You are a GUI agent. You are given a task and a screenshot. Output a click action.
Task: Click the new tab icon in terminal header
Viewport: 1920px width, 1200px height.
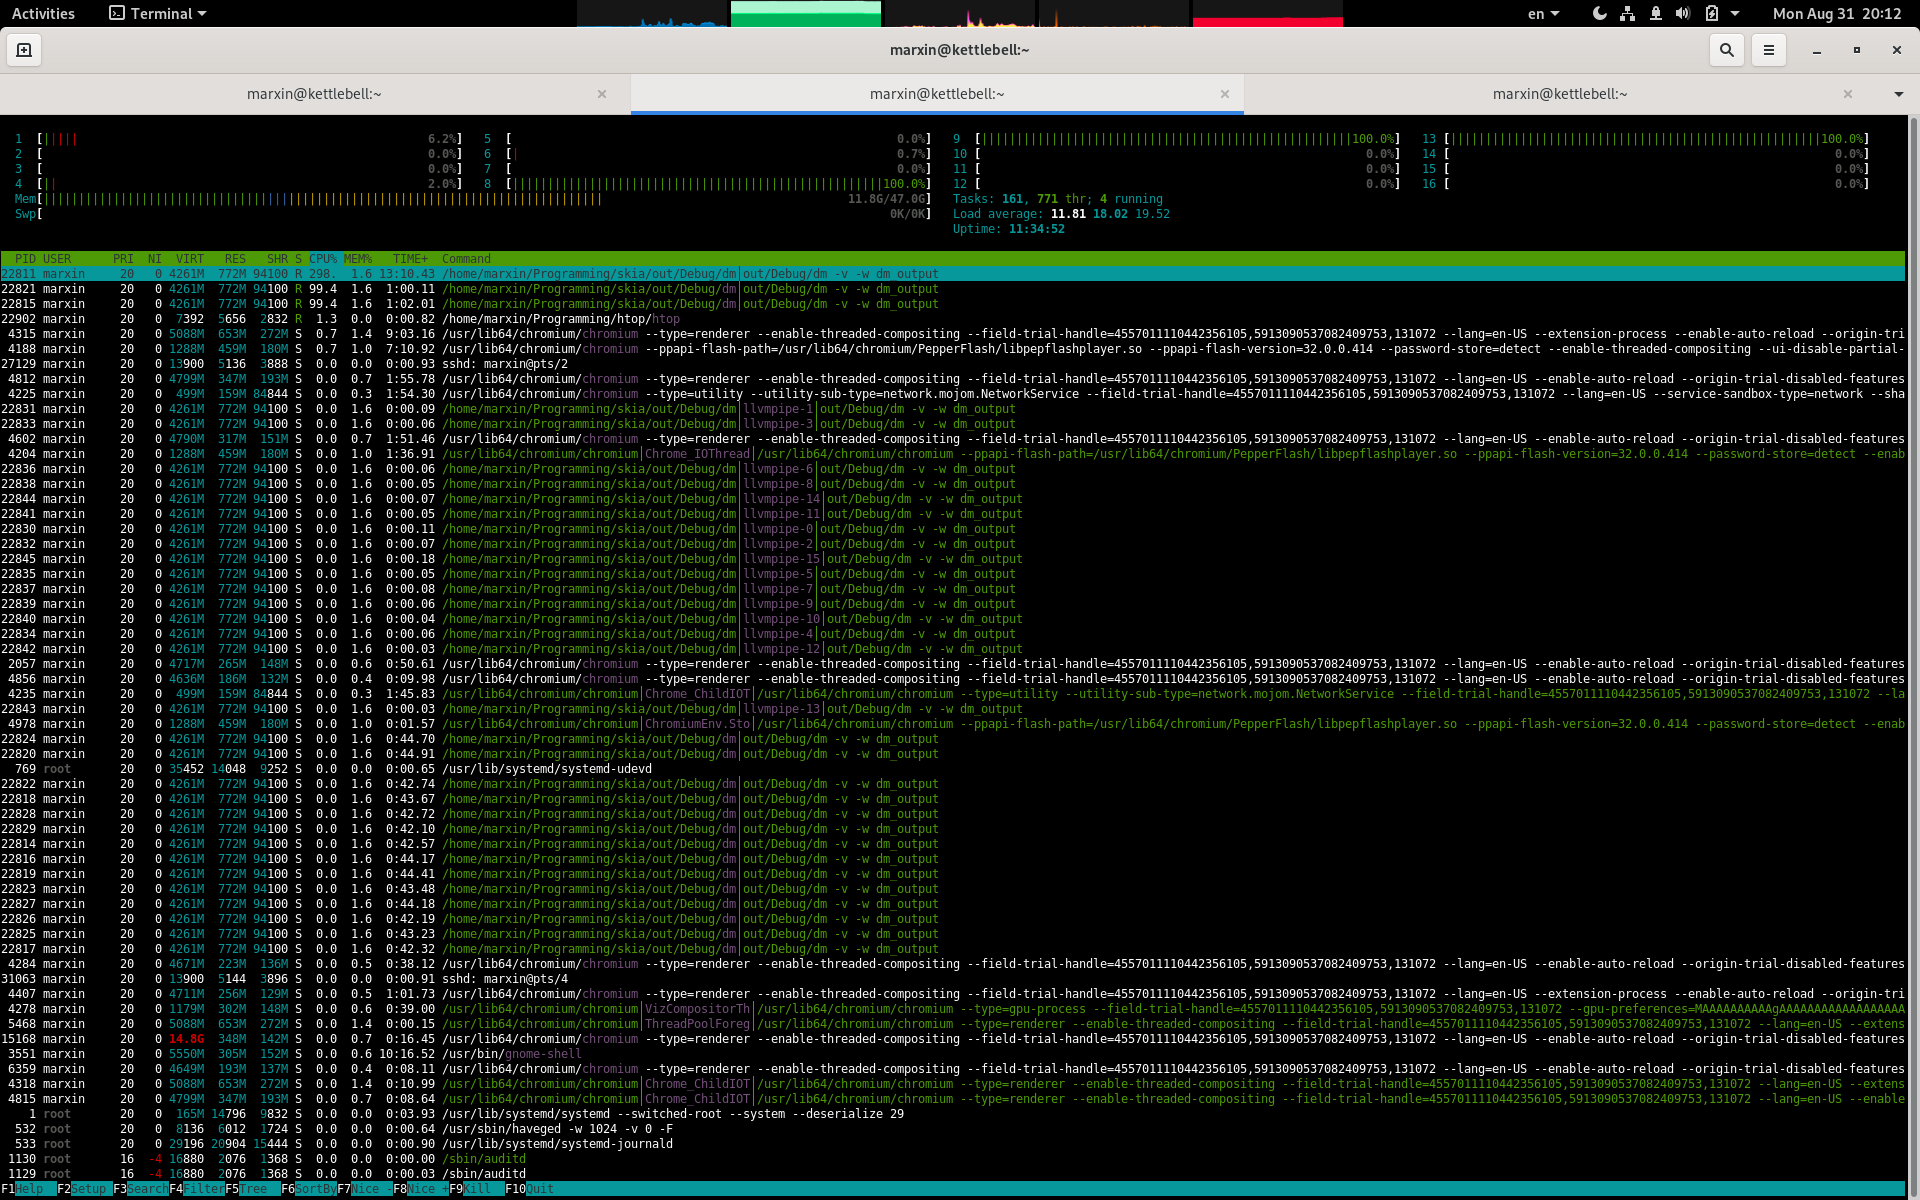[24, 50]
